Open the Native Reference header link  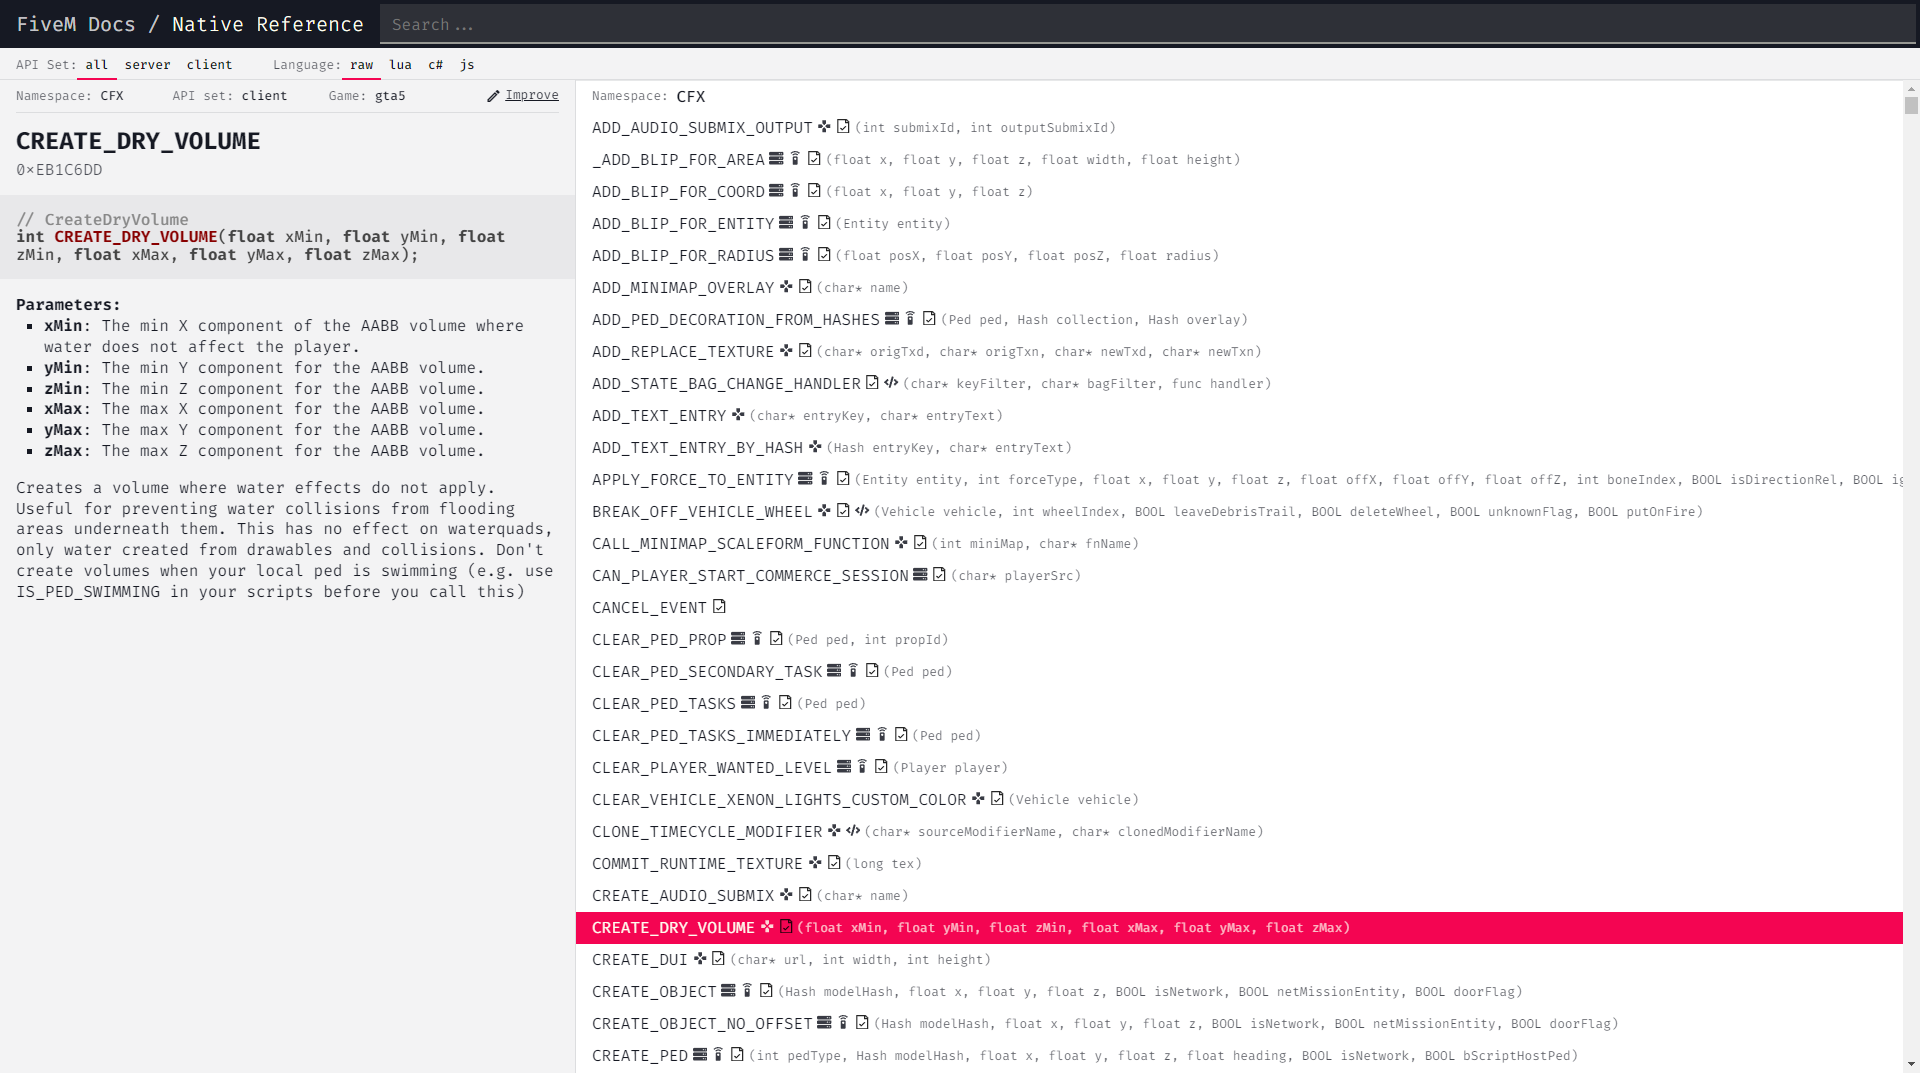[268, 24]
